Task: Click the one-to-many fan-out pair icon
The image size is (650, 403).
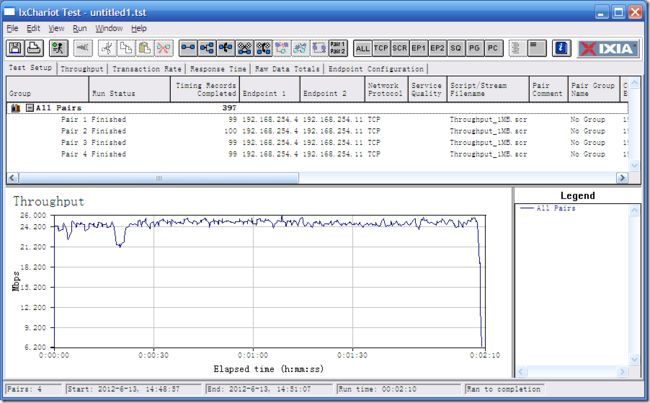Action: (226, 48)
